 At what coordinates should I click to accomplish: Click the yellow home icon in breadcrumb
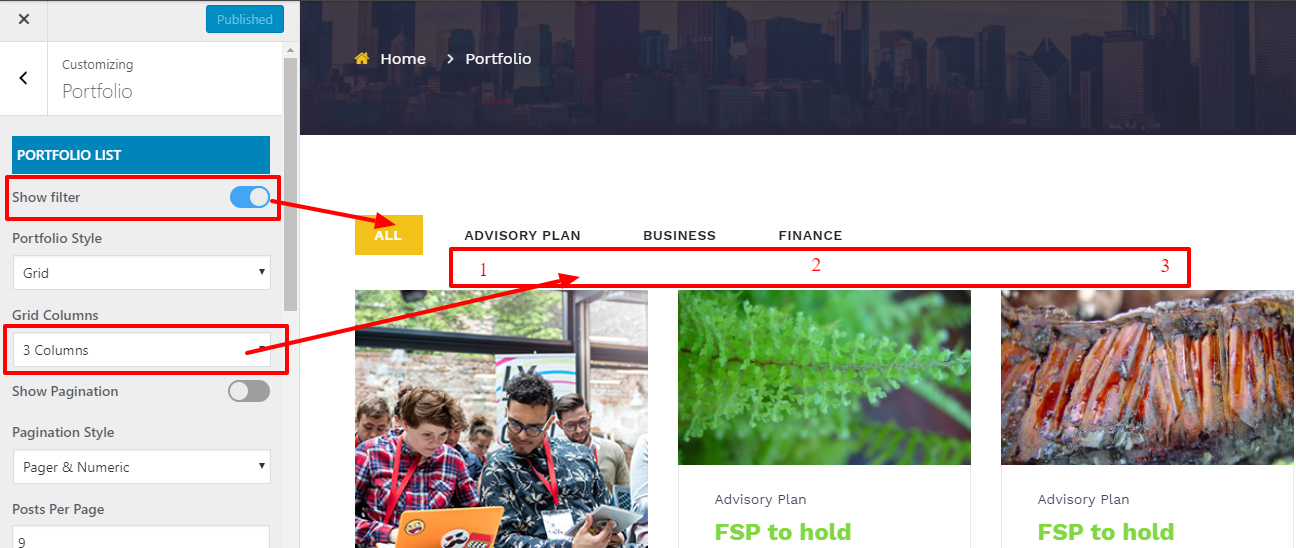[x=362, y=59]
